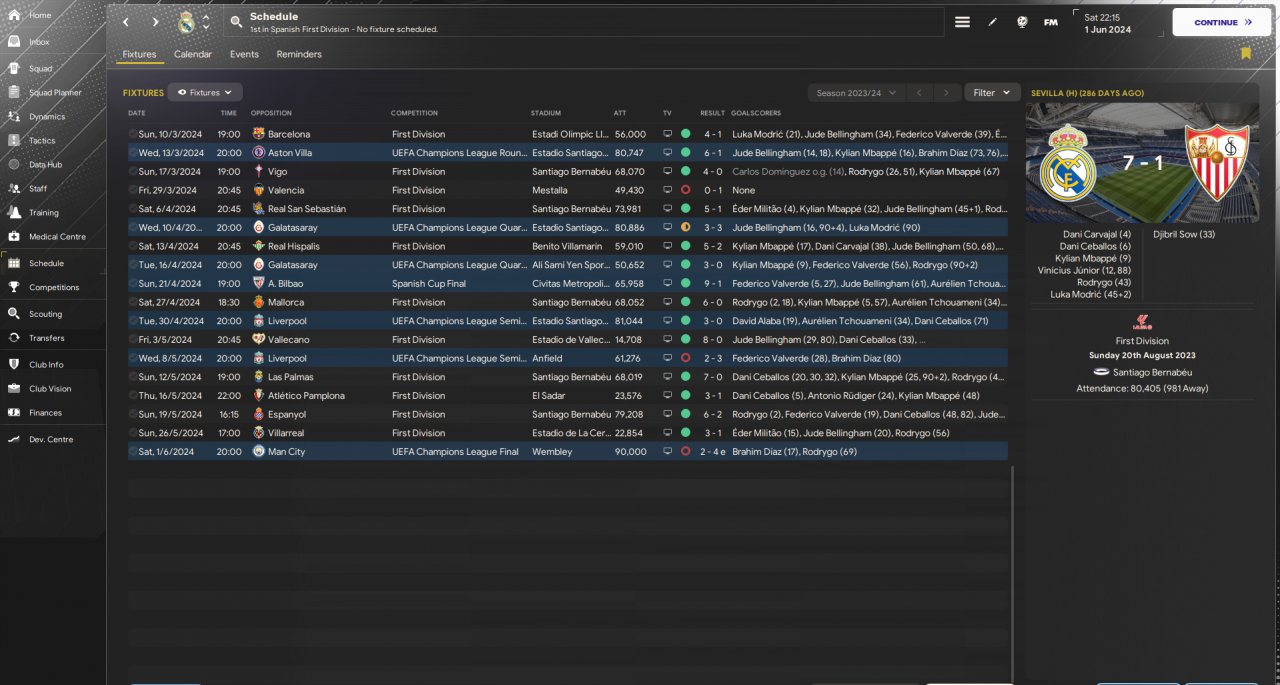Open the Filter dropdown

coord(992,93)
